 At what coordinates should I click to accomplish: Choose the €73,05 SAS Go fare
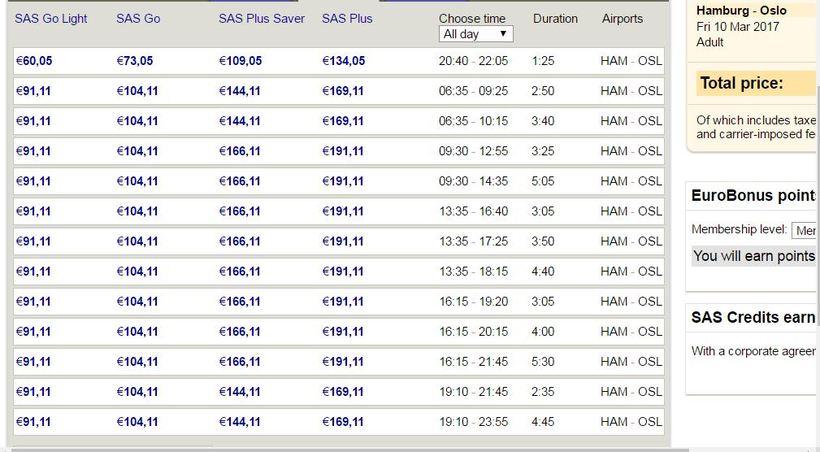pyautogui.click(x=134, y=61)
